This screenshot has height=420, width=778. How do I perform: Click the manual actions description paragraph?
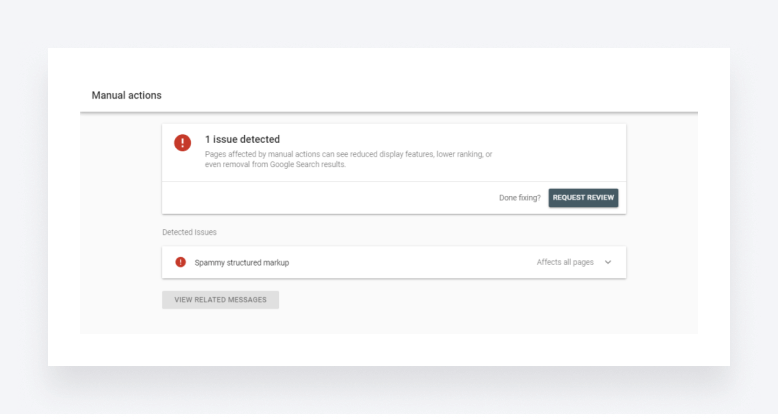(x=348, y=159)
